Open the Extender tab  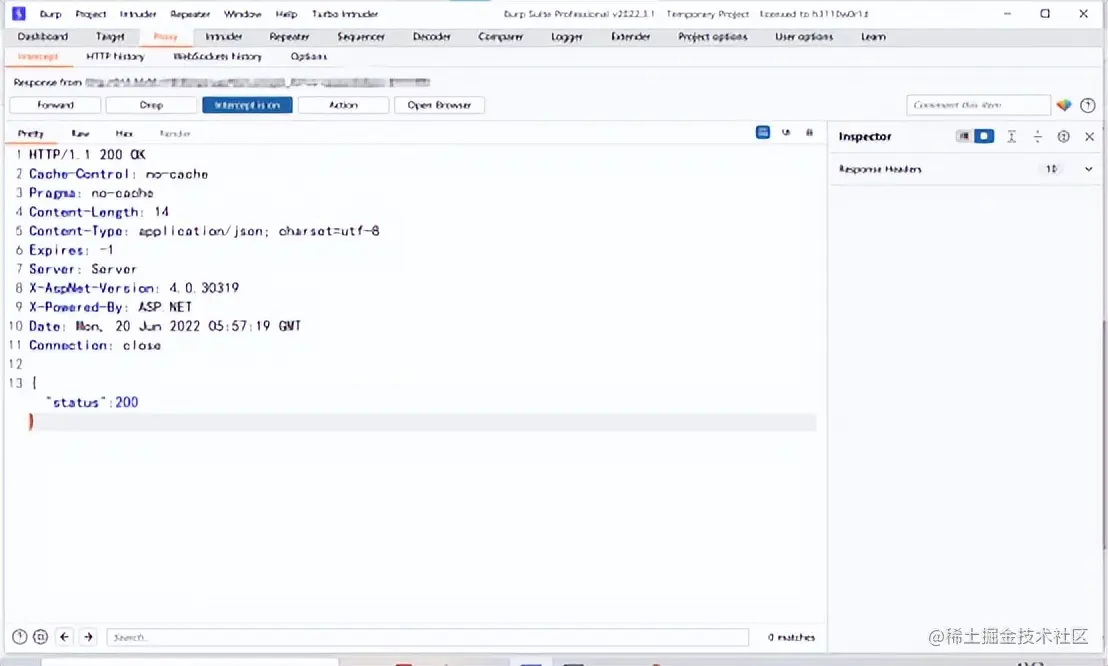point(630,37)
